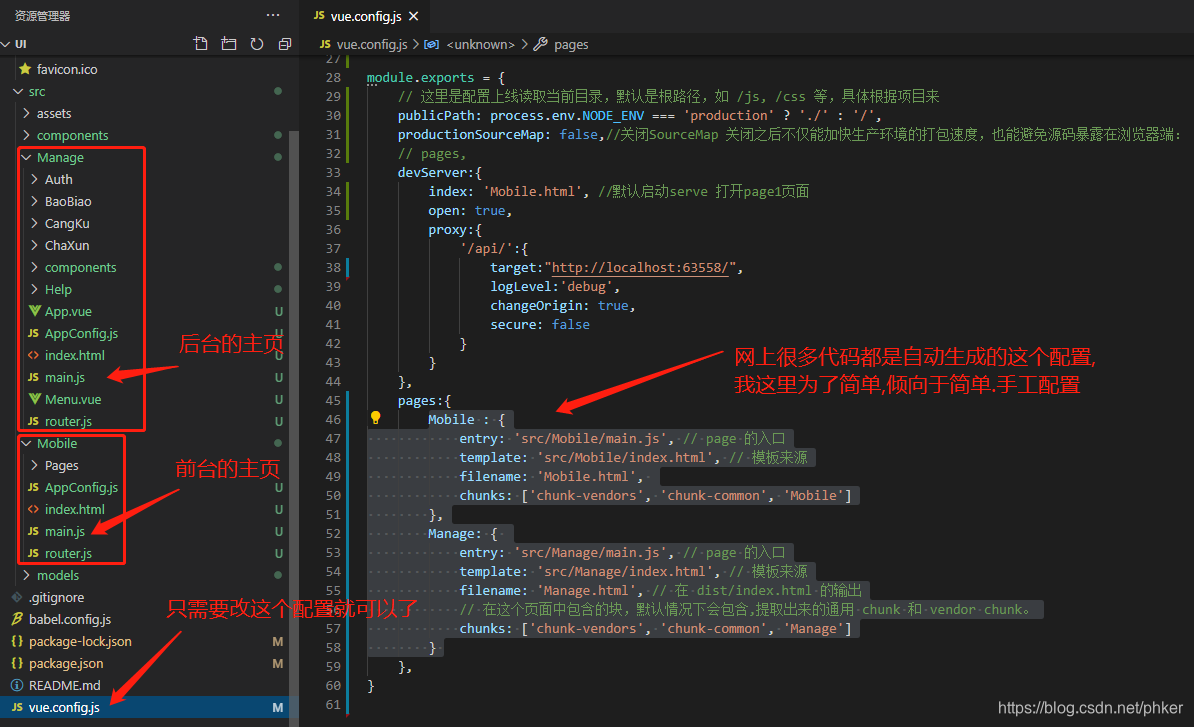Open .gitignore file
Viewport: 1194px width, 727px height.
click(x=56, y=597)
